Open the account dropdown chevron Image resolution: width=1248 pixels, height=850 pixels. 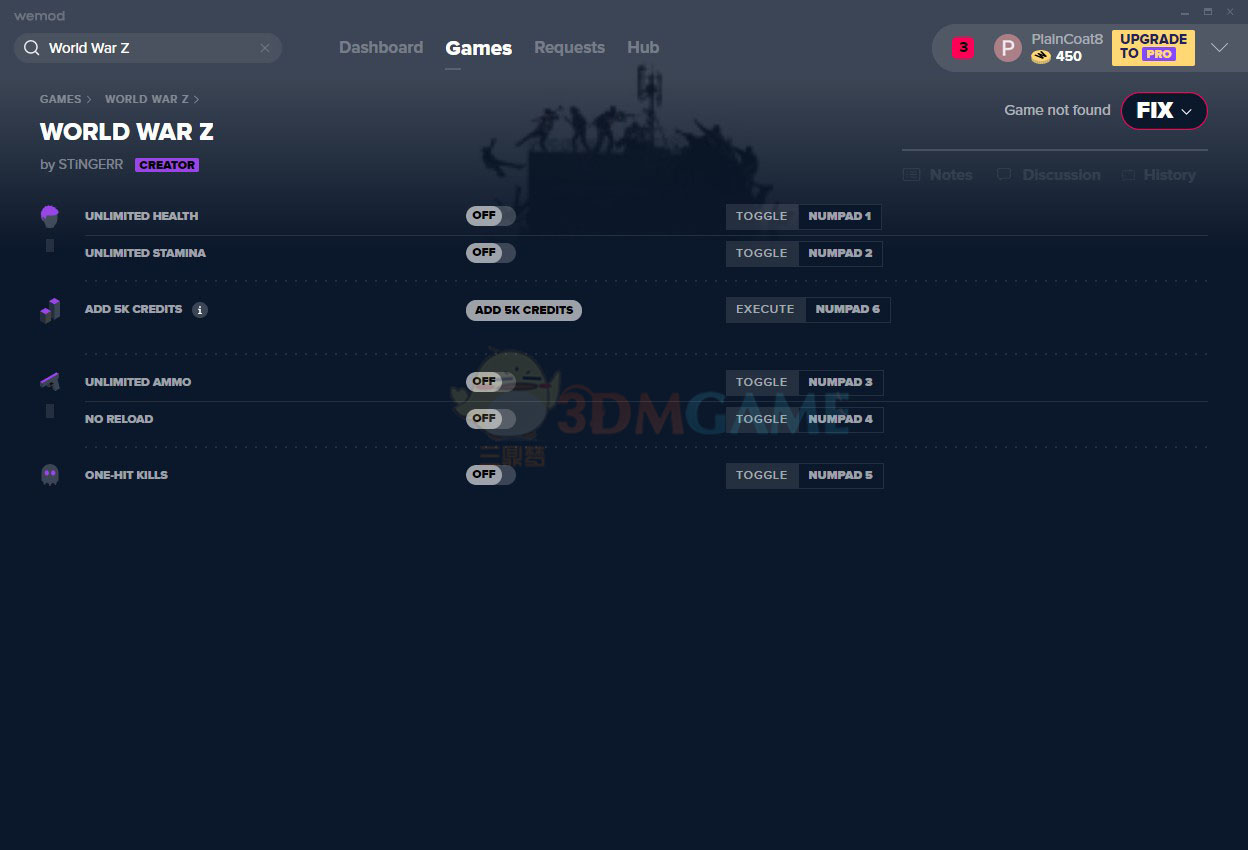(x=1219, y=48)
